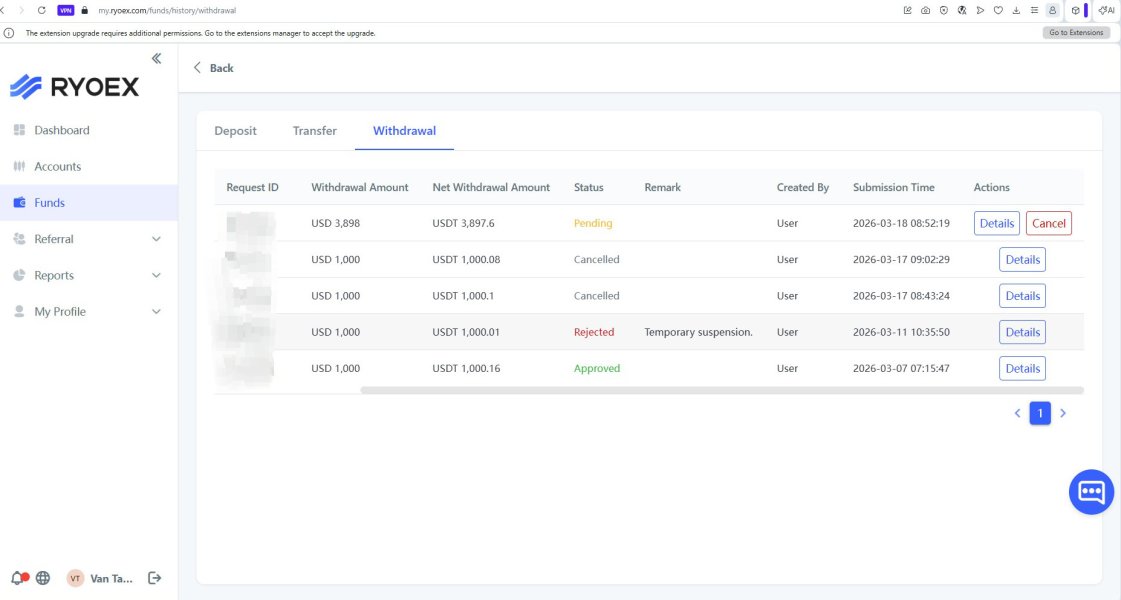Image resolution: width=1121 pixels, height=600 pixels.
Task: Open the live chat bubble icon
Action: [x=1091, y=492]
